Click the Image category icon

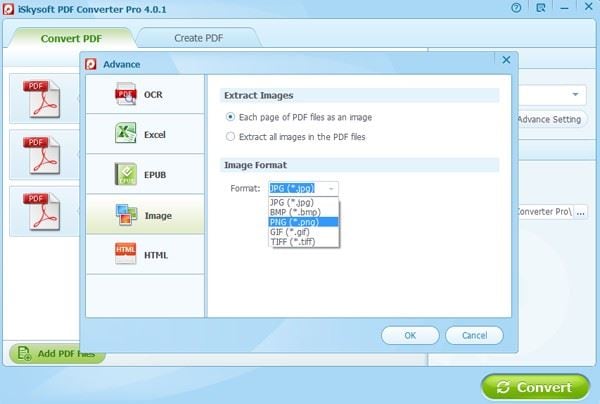pos(126,215)
